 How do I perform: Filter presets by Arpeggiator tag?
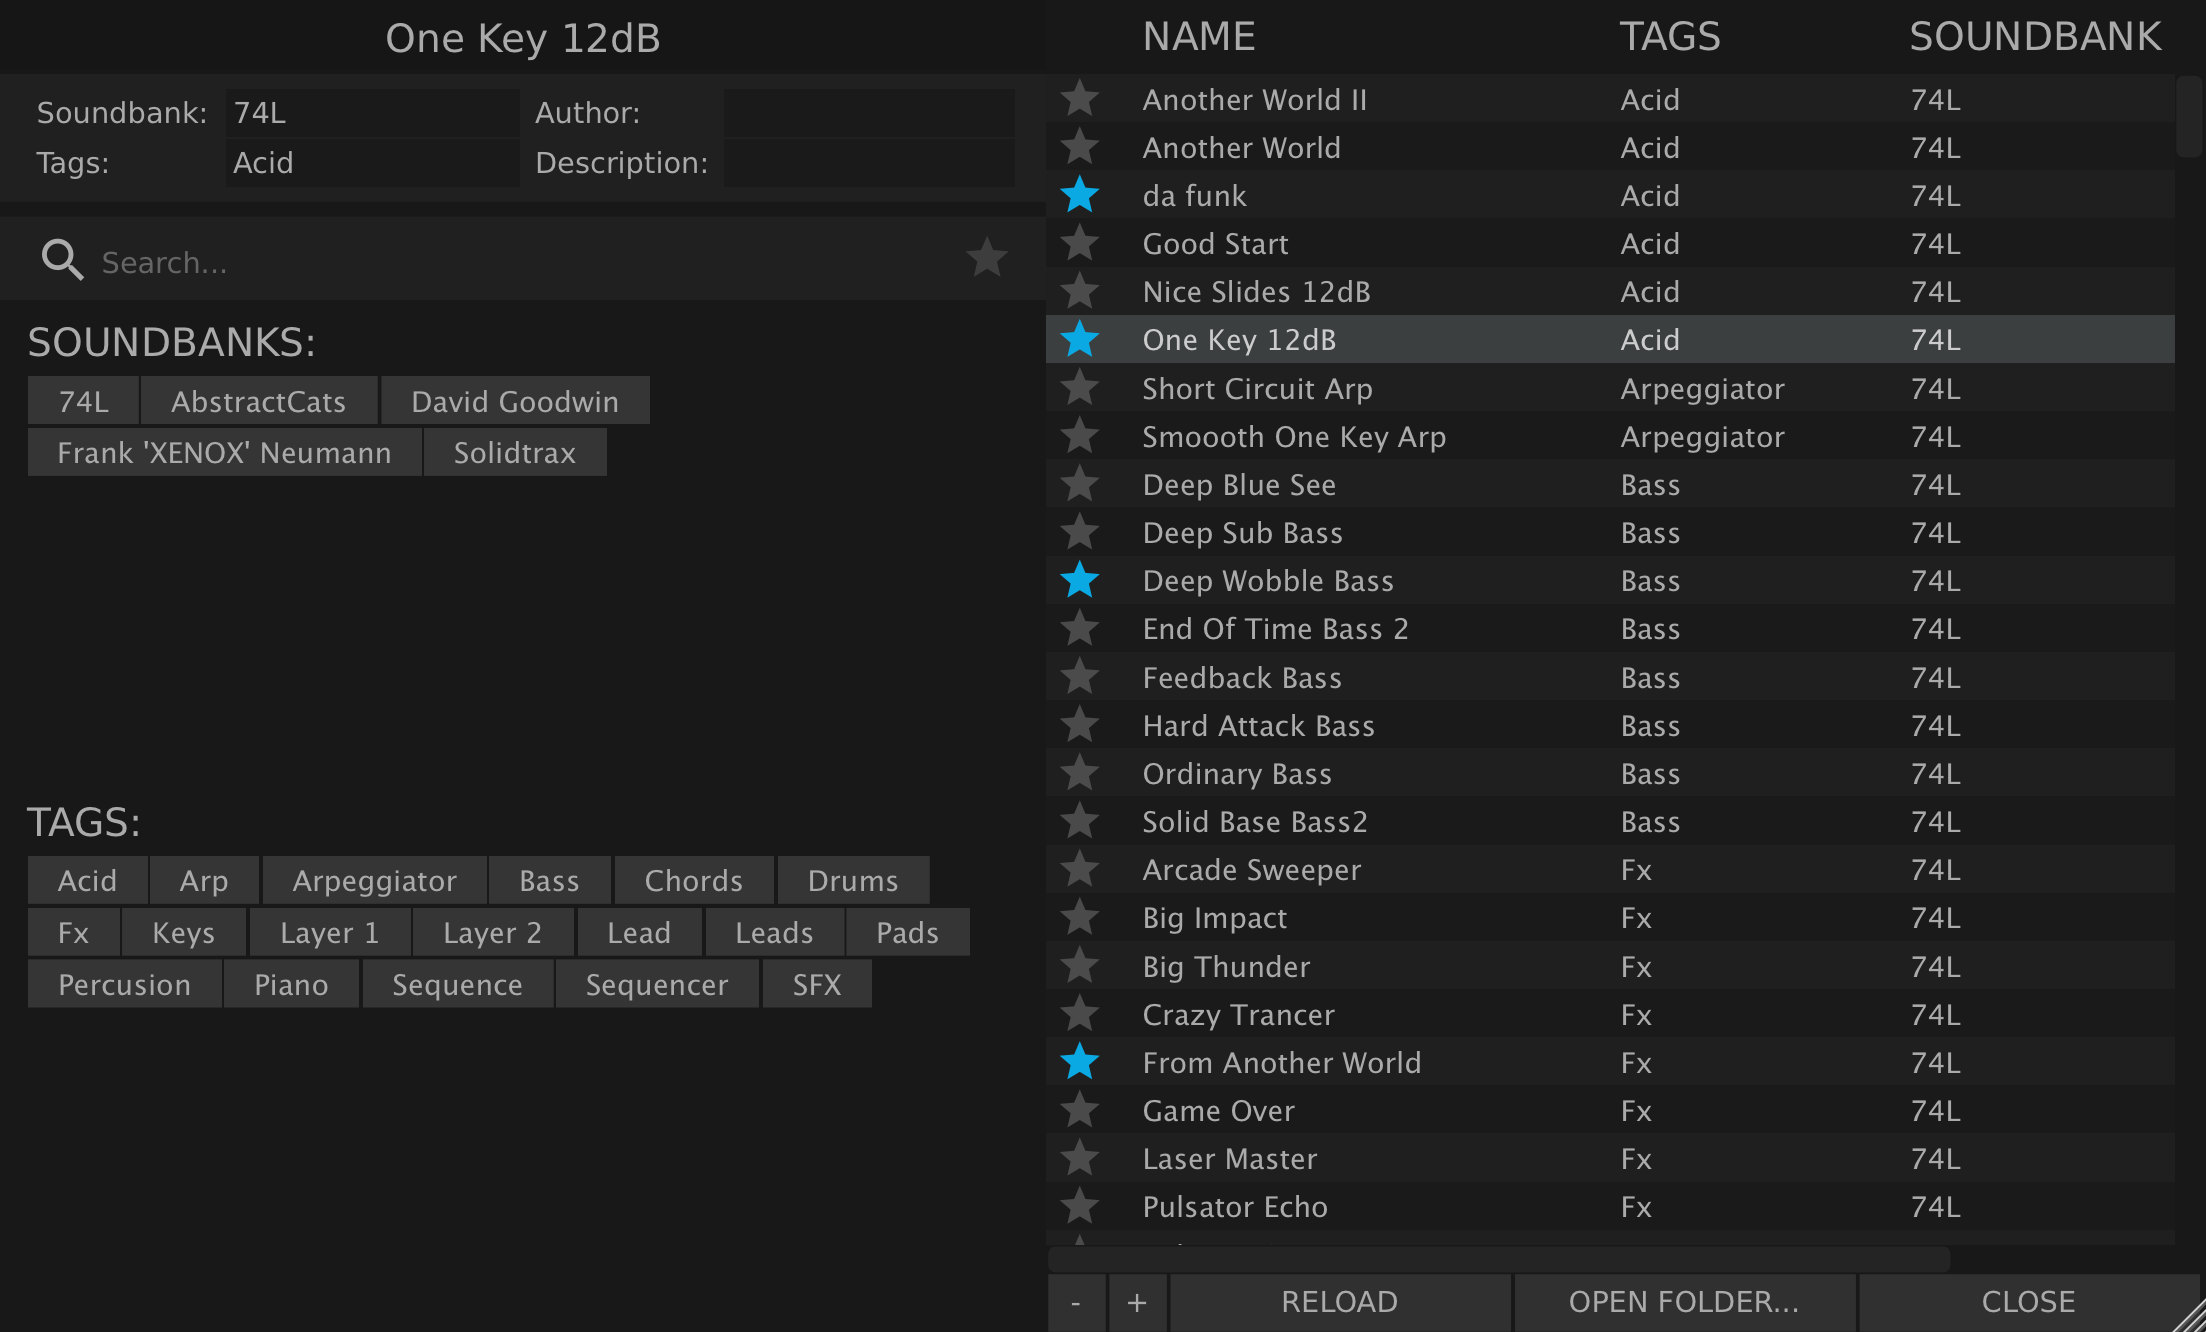click(374, 880)
